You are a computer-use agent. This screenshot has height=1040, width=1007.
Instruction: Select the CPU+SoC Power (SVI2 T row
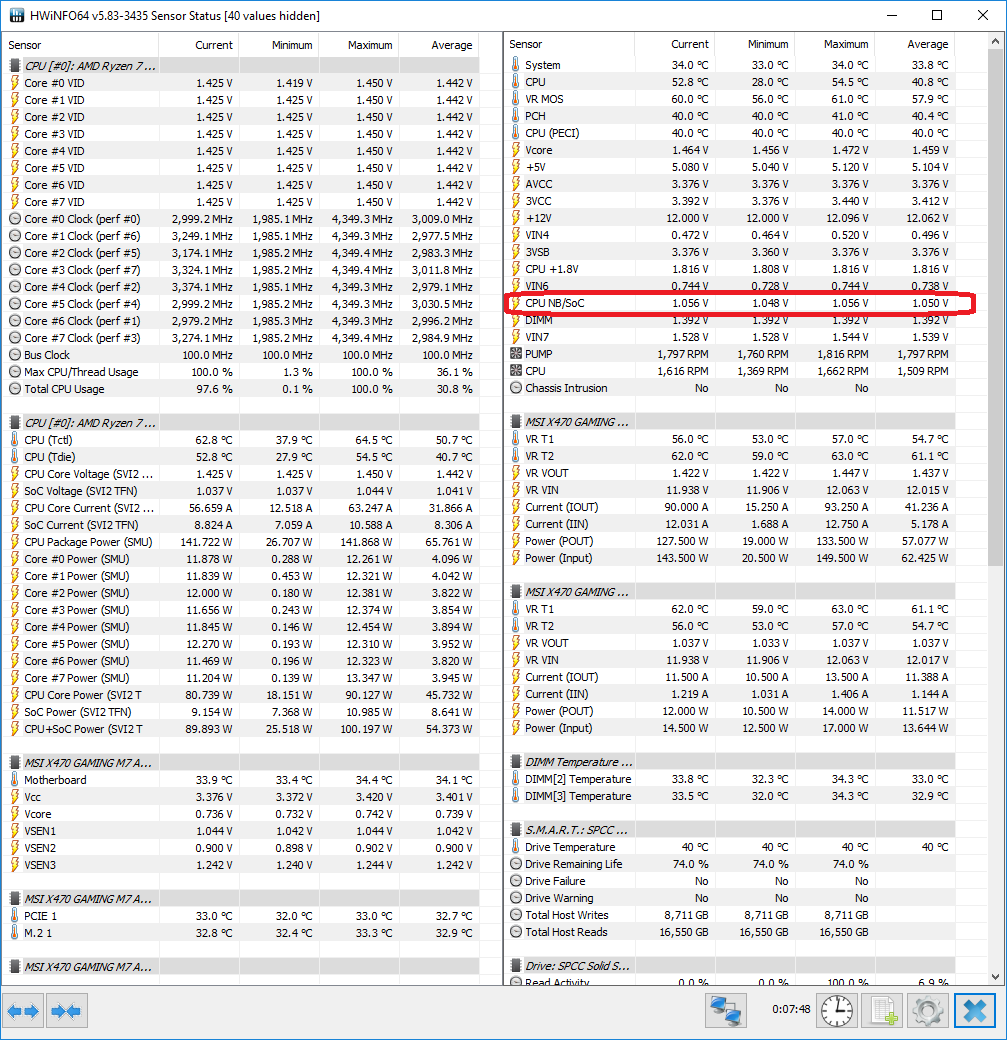point(240,729)
